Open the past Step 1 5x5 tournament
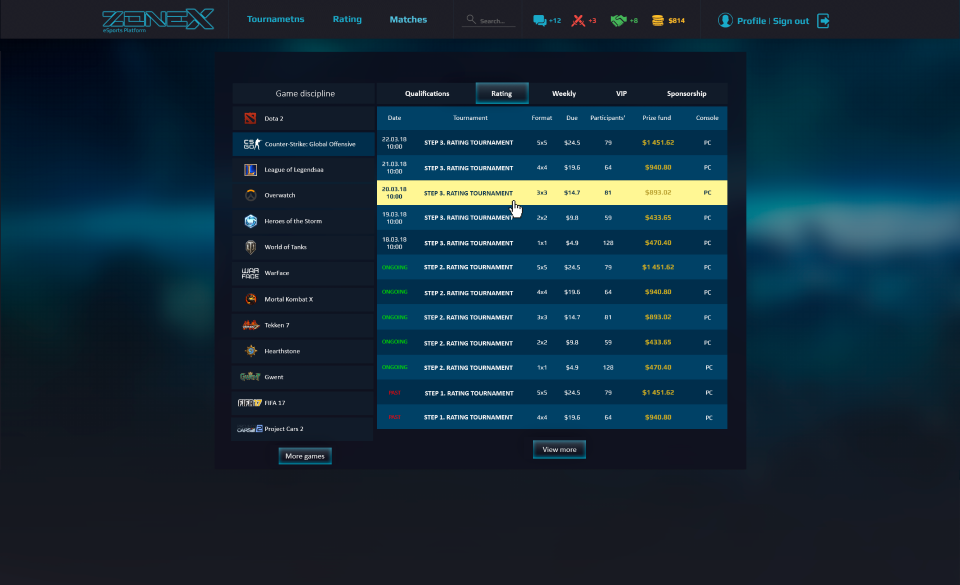Screen dimensions: 960x585 (552, 393)
